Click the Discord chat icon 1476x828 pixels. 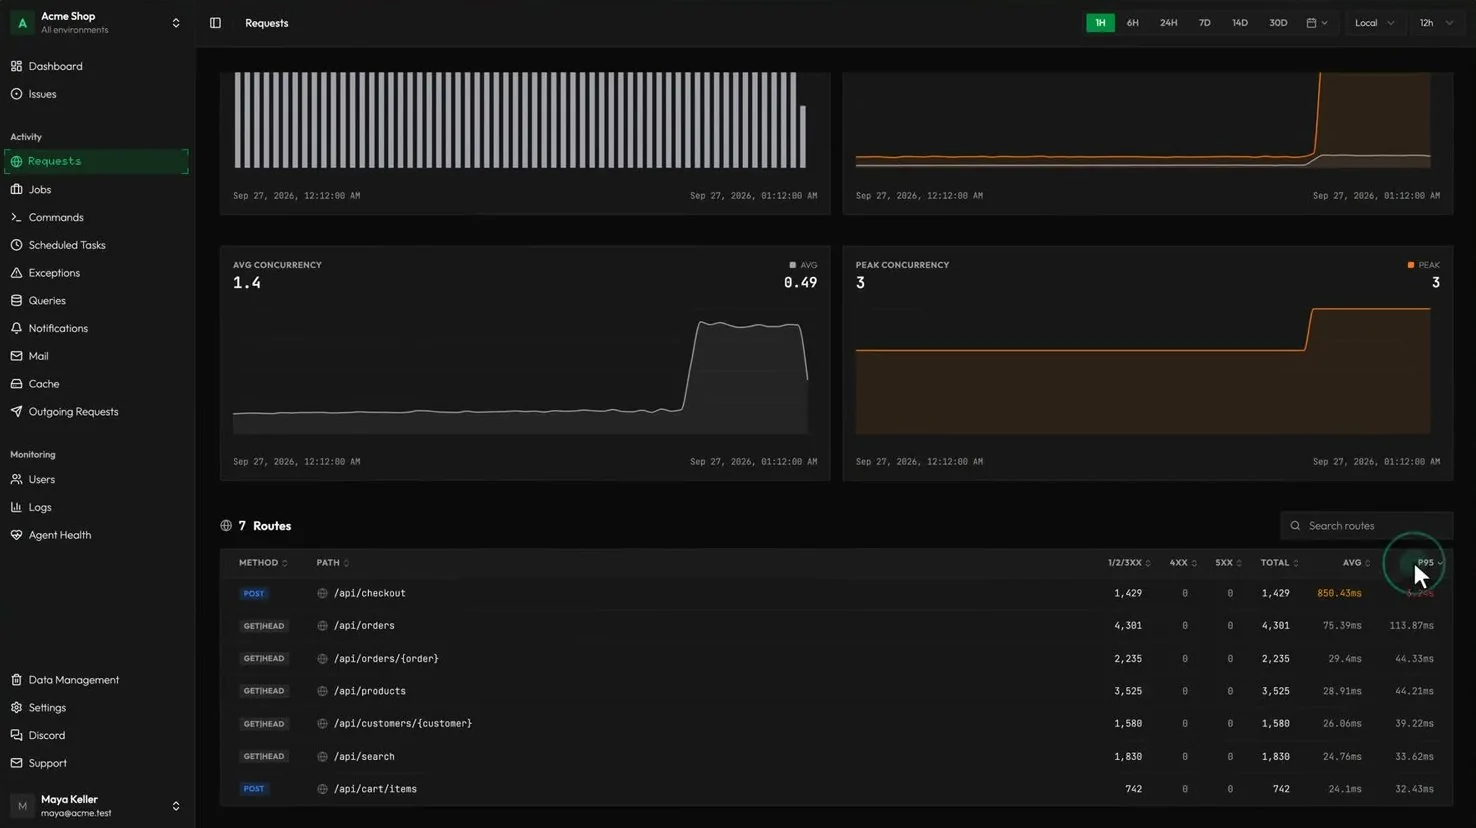[16, 735]
